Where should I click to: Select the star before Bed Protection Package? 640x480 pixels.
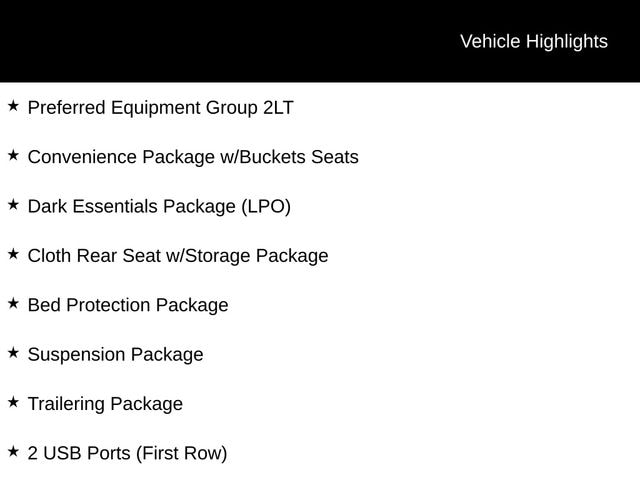13,303
